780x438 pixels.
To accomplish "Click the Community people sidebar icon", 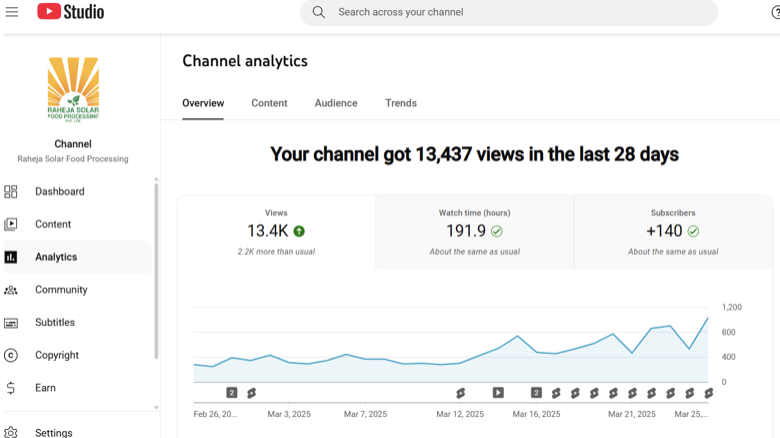I will point(10,290).
